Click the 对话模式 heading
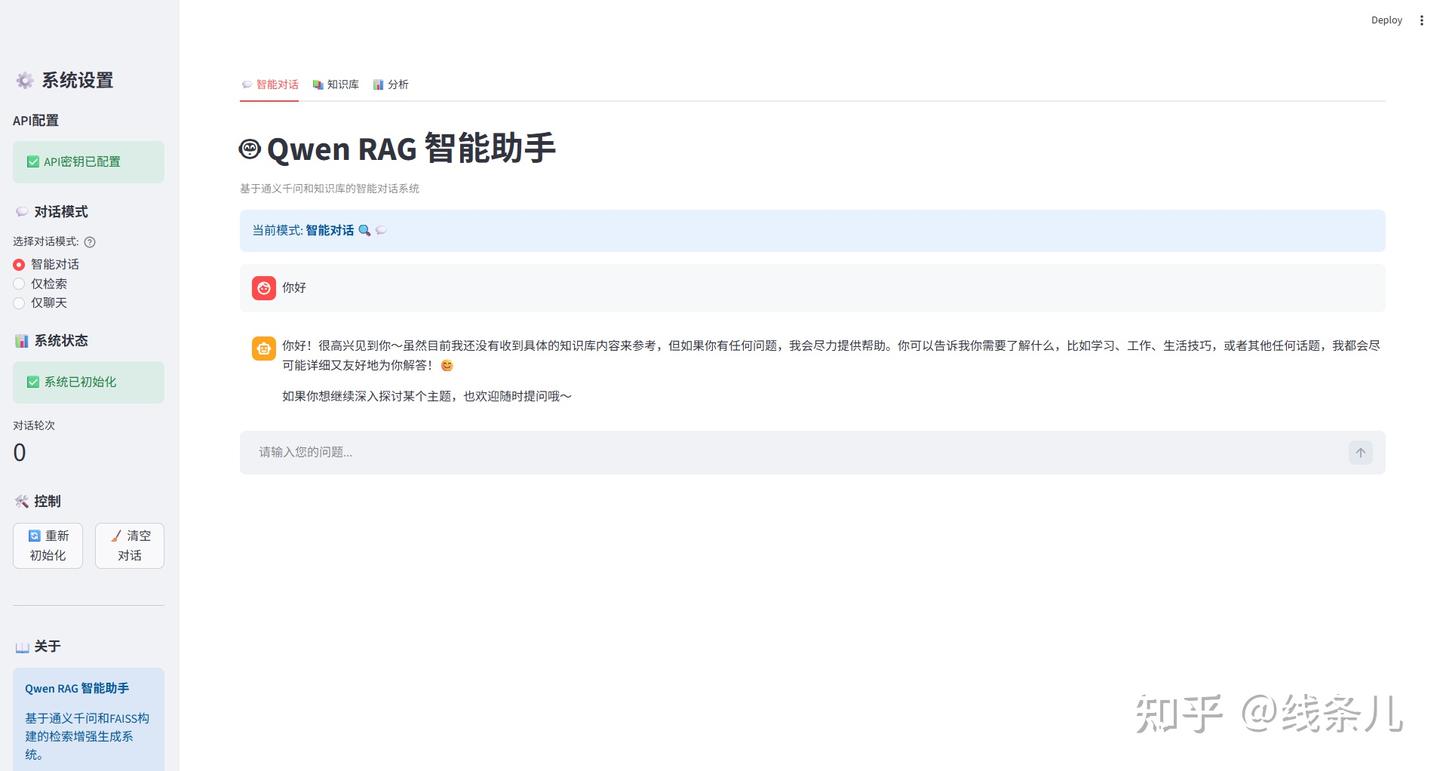The image size is (1440, 771). click(52, 212)
